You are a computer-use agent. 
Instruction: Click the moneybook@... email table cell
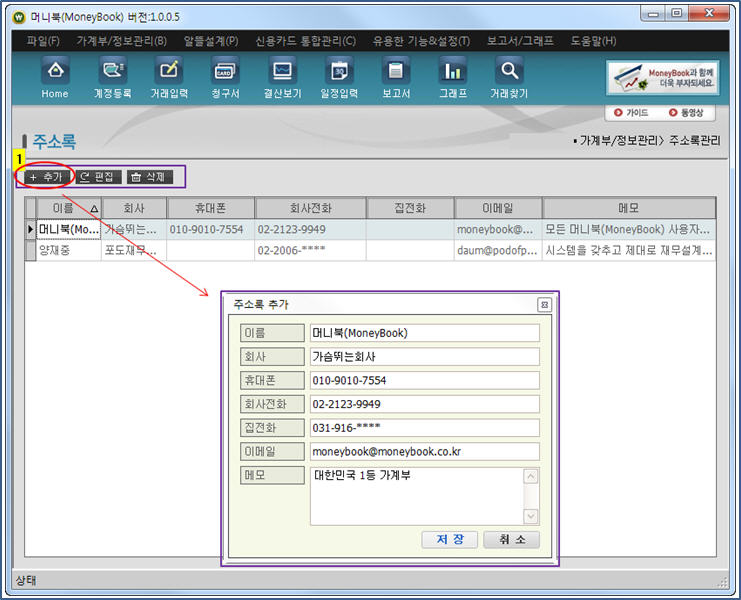tap(498, 230)
